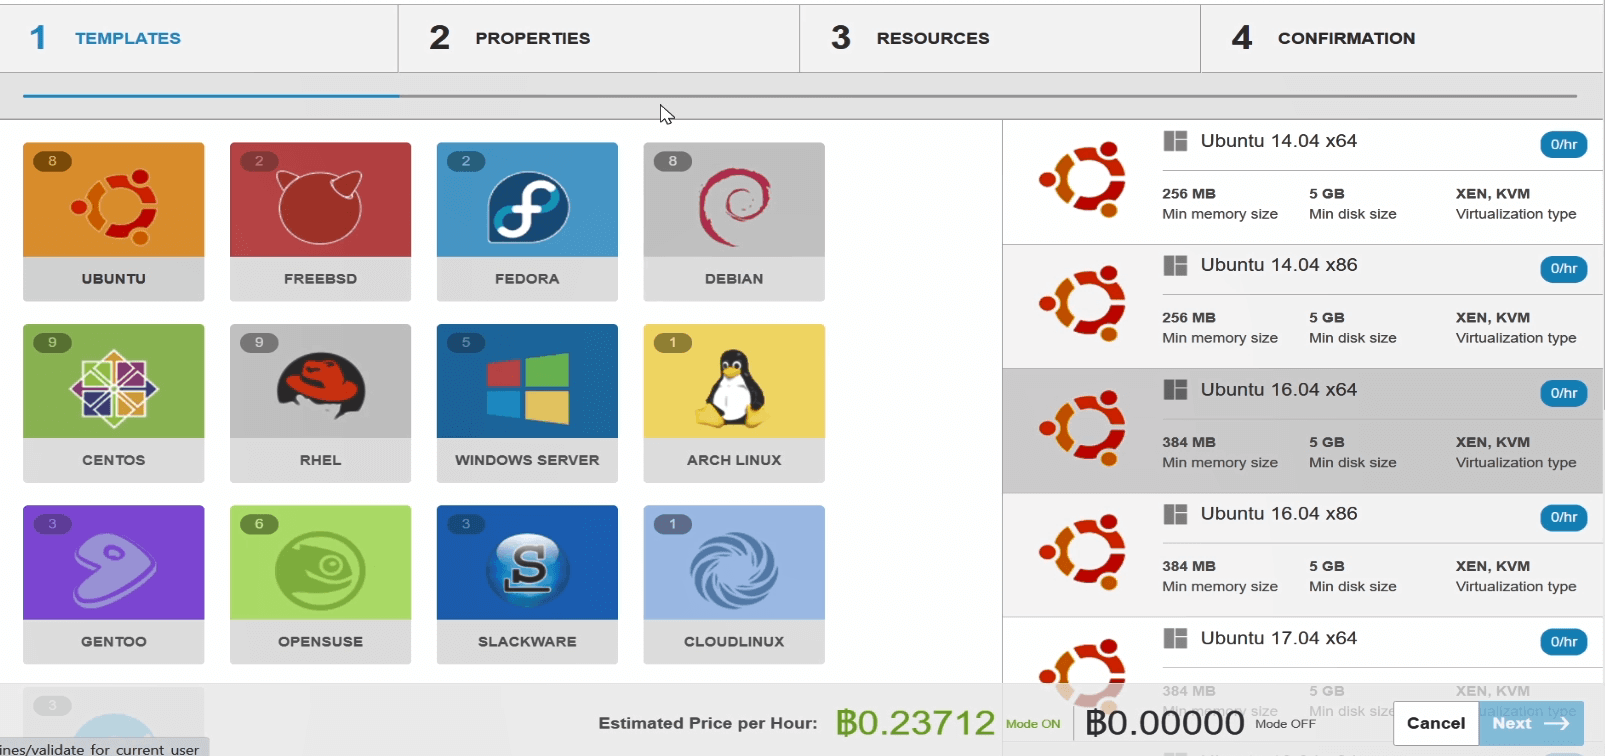Select the Ubuntu 16.04 x86 title text
The width and height of the screenshot is (1605, 756).
click(x=1278, y=514)
